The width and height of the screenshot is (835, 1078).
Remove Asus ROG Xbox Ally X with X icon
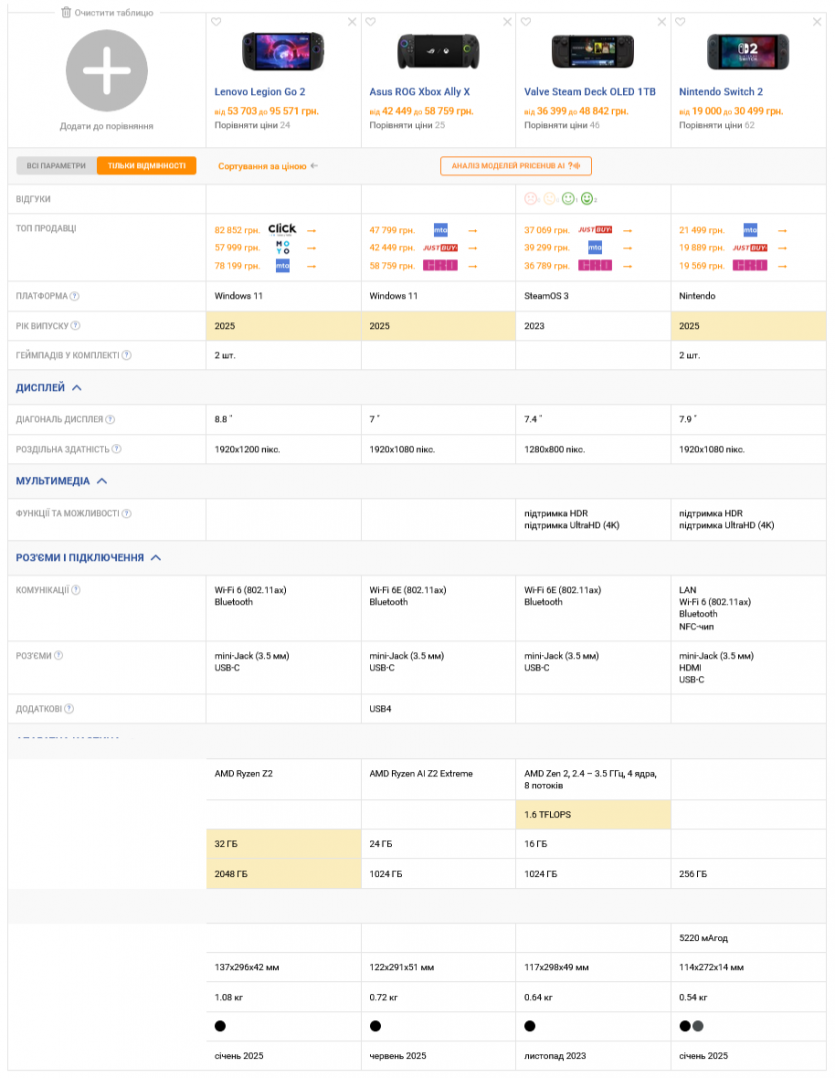point(506,22)
